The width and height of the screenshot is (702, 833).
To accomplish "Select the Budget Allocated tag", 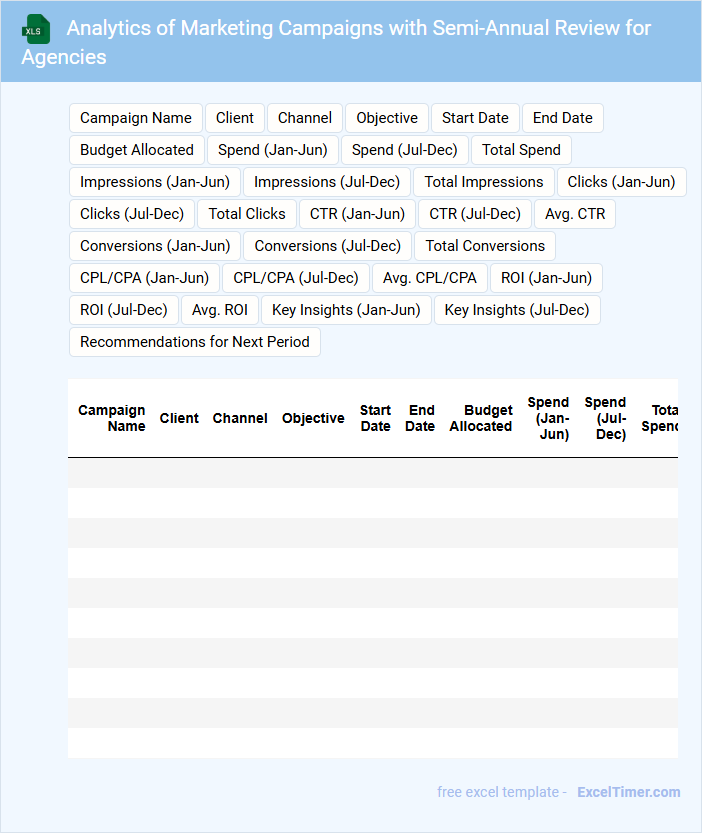I will (x=137, y=150).
